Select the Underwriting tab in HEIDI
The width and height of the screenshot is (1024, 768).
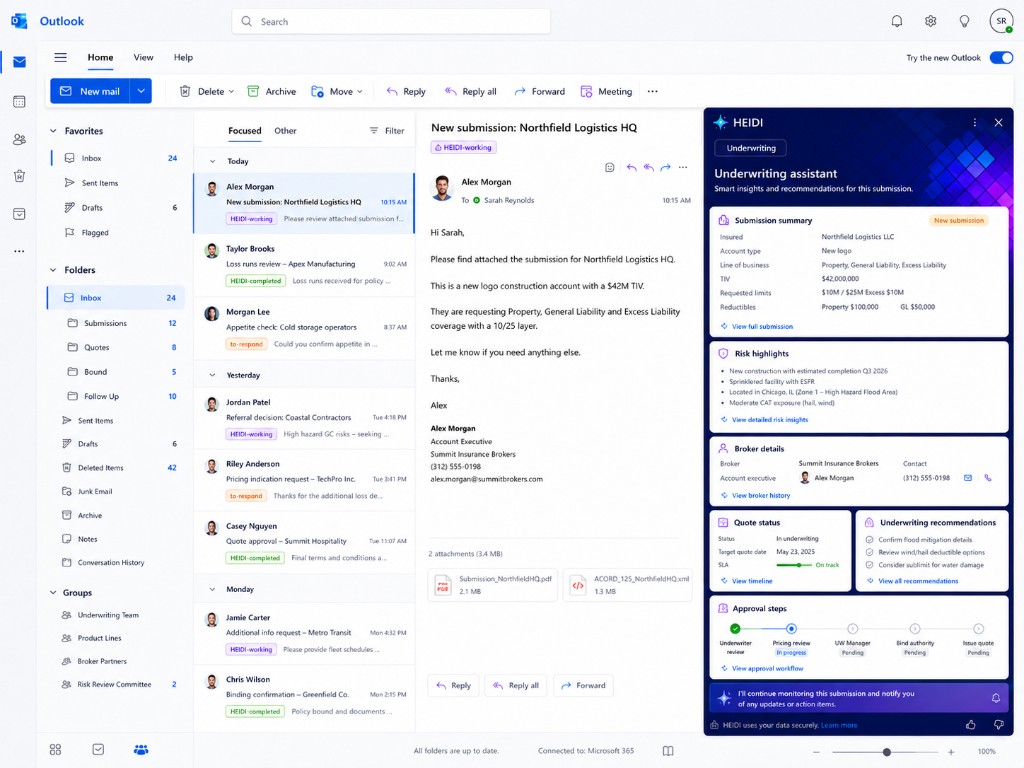750,148
